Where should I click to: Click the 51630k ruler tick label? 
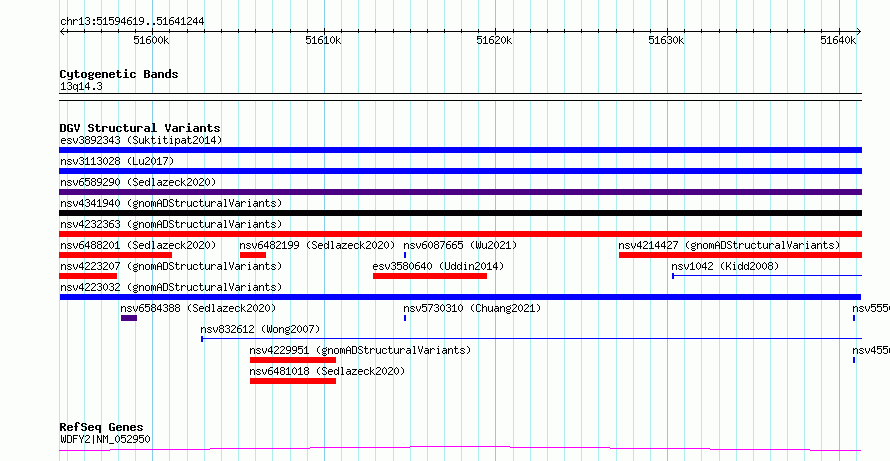[666, 41]
